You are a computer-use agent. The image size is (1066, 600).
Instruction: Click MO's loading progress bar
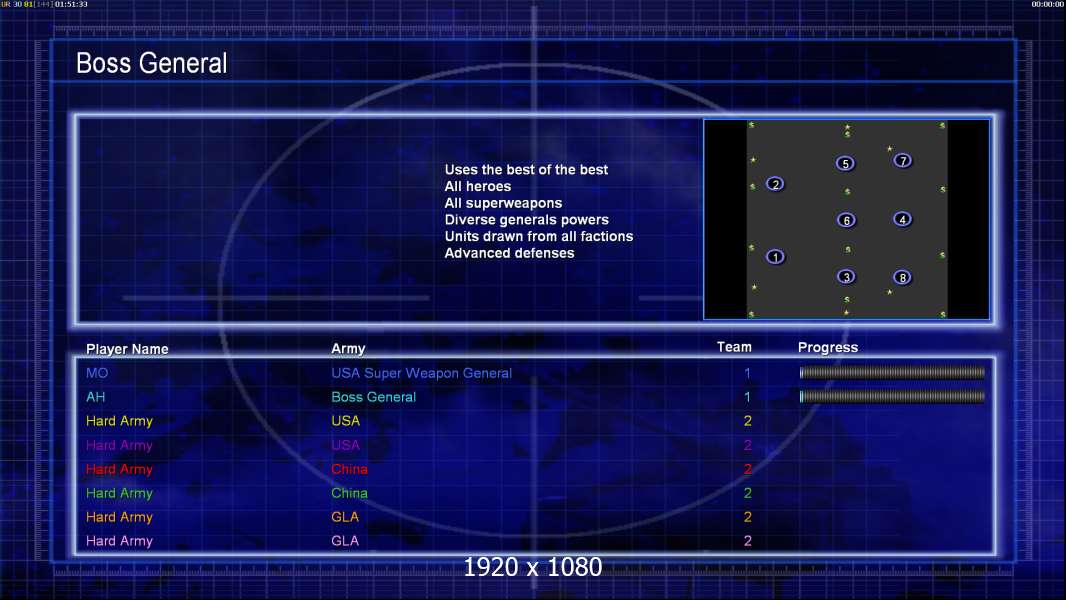click(x=892, y=372)
